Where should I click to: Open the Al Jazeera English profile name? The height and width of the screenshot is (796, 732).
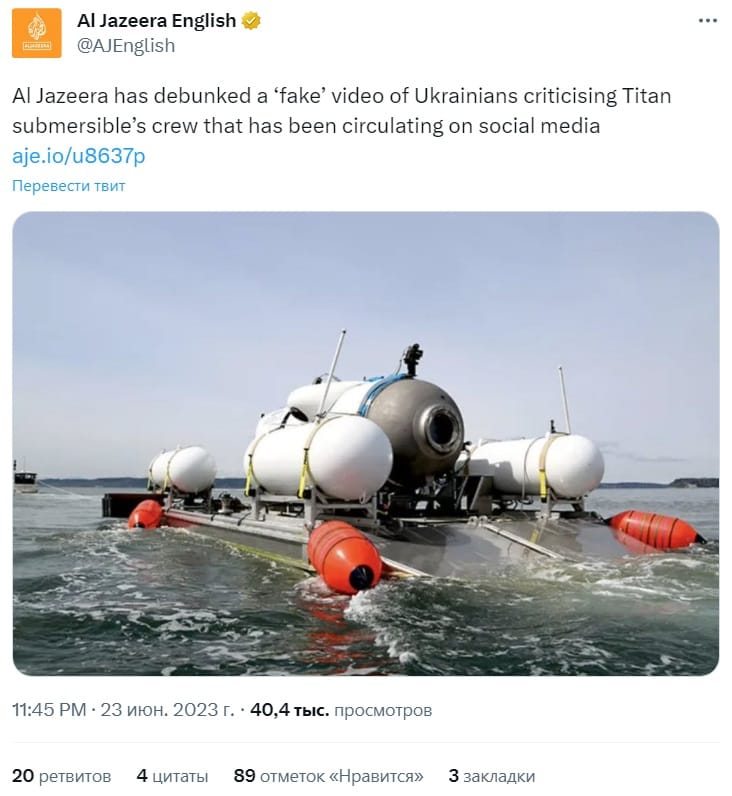(x=156, y=21)
